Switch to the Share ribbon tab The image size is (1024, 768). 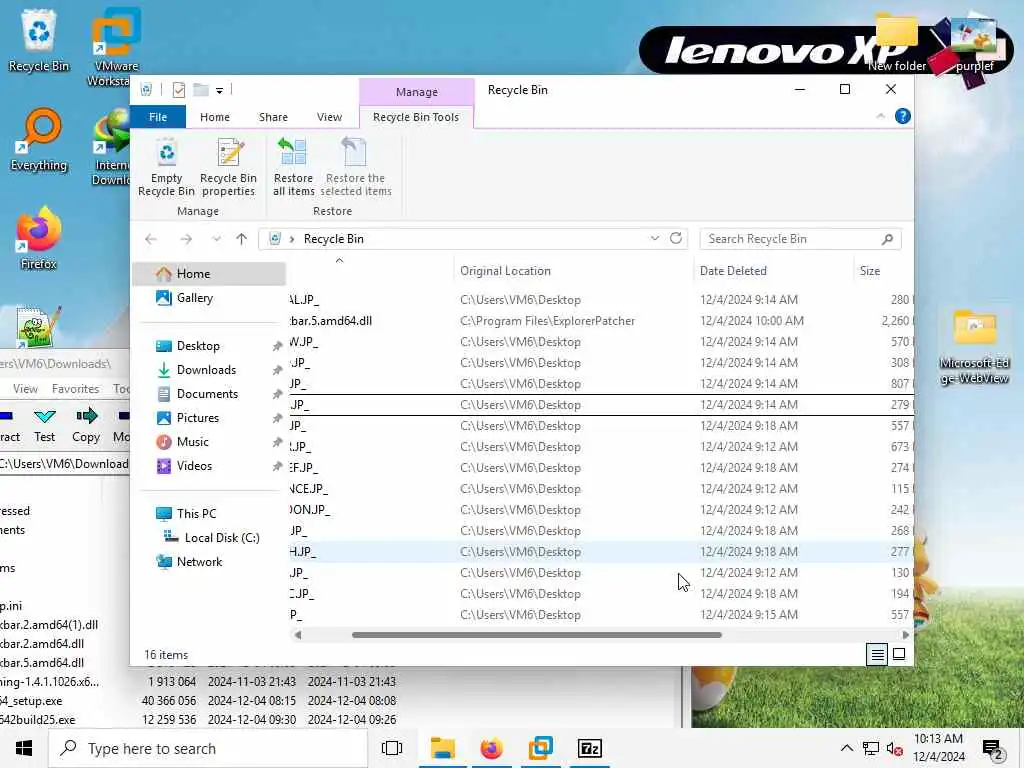[273, 117]
